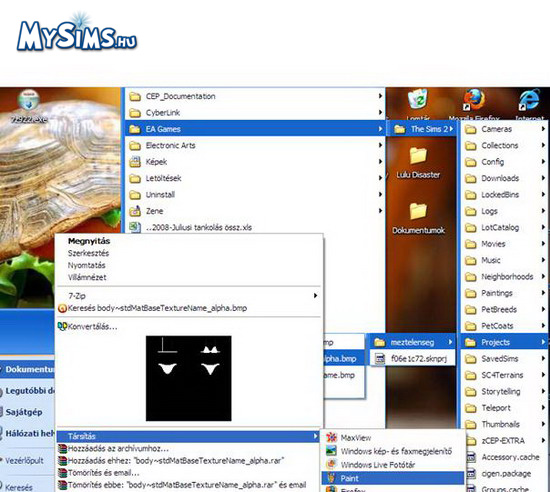This screenshot has height=492, width=550.
Task: Click the Windows Live Fotótár icon
Action: tap(331, 464)
